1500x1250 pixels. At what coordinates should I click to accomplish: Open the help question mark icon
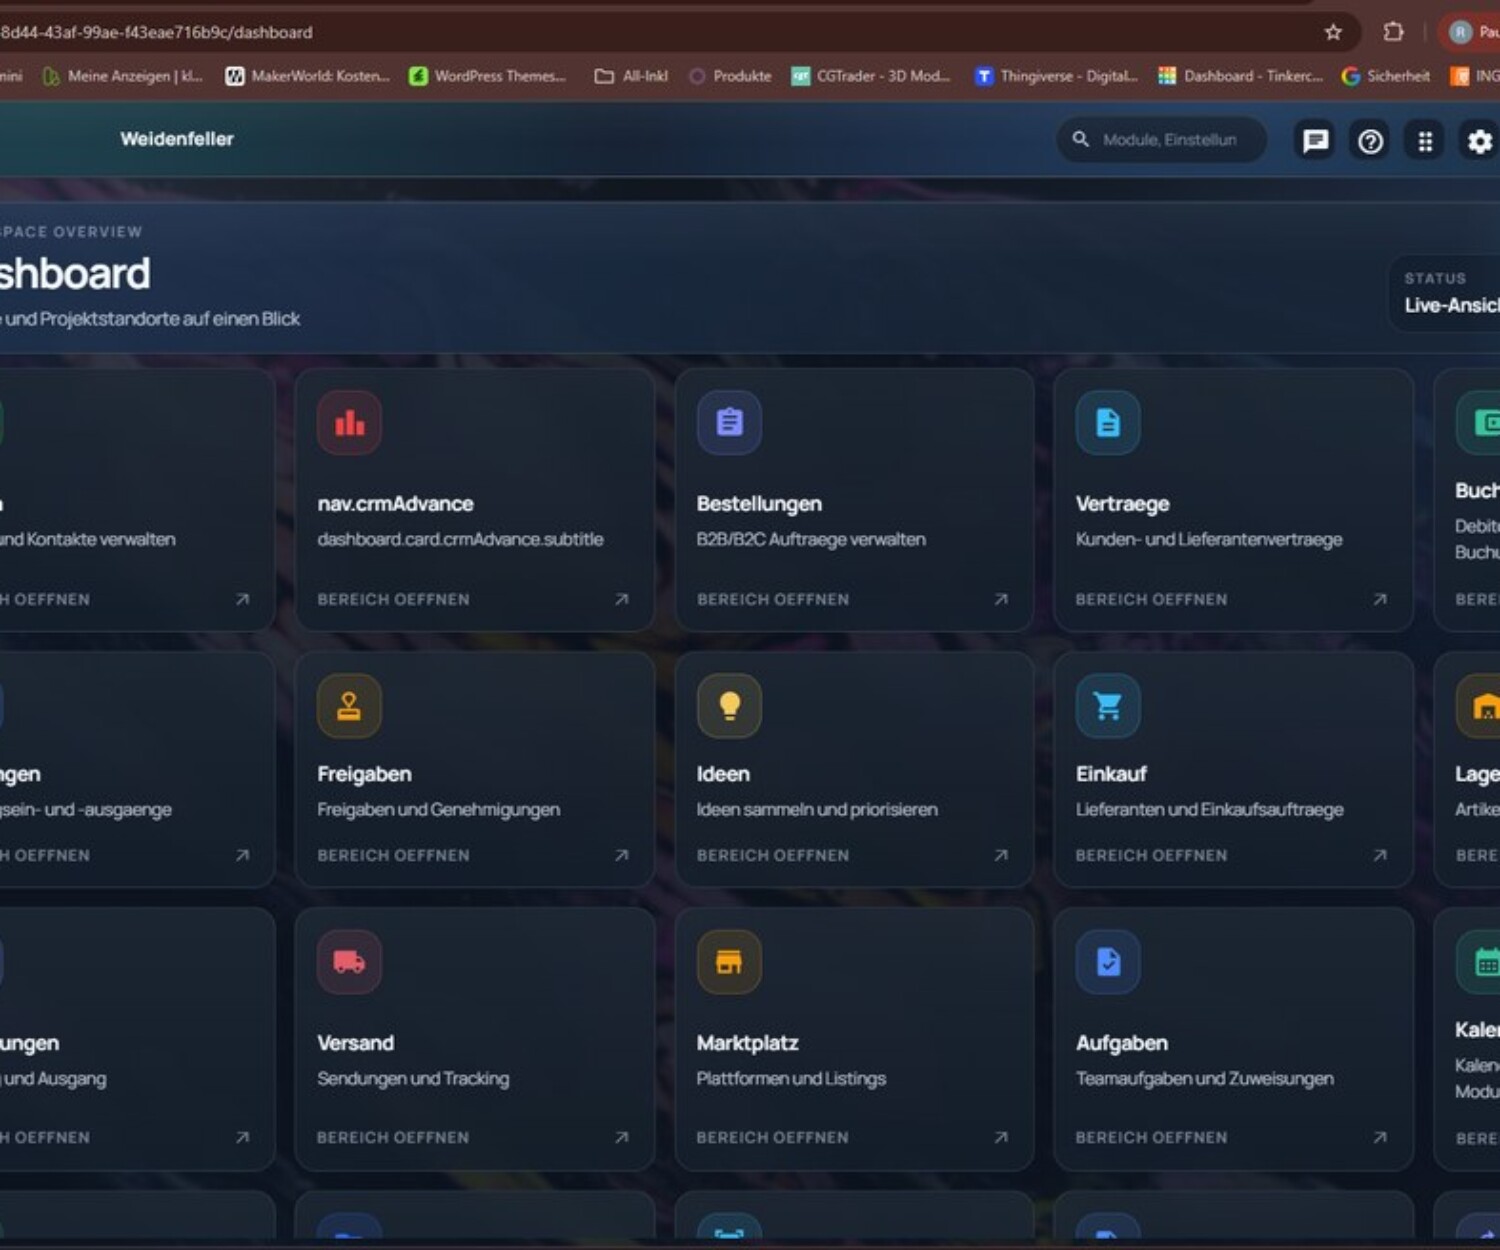[1370, 141]
